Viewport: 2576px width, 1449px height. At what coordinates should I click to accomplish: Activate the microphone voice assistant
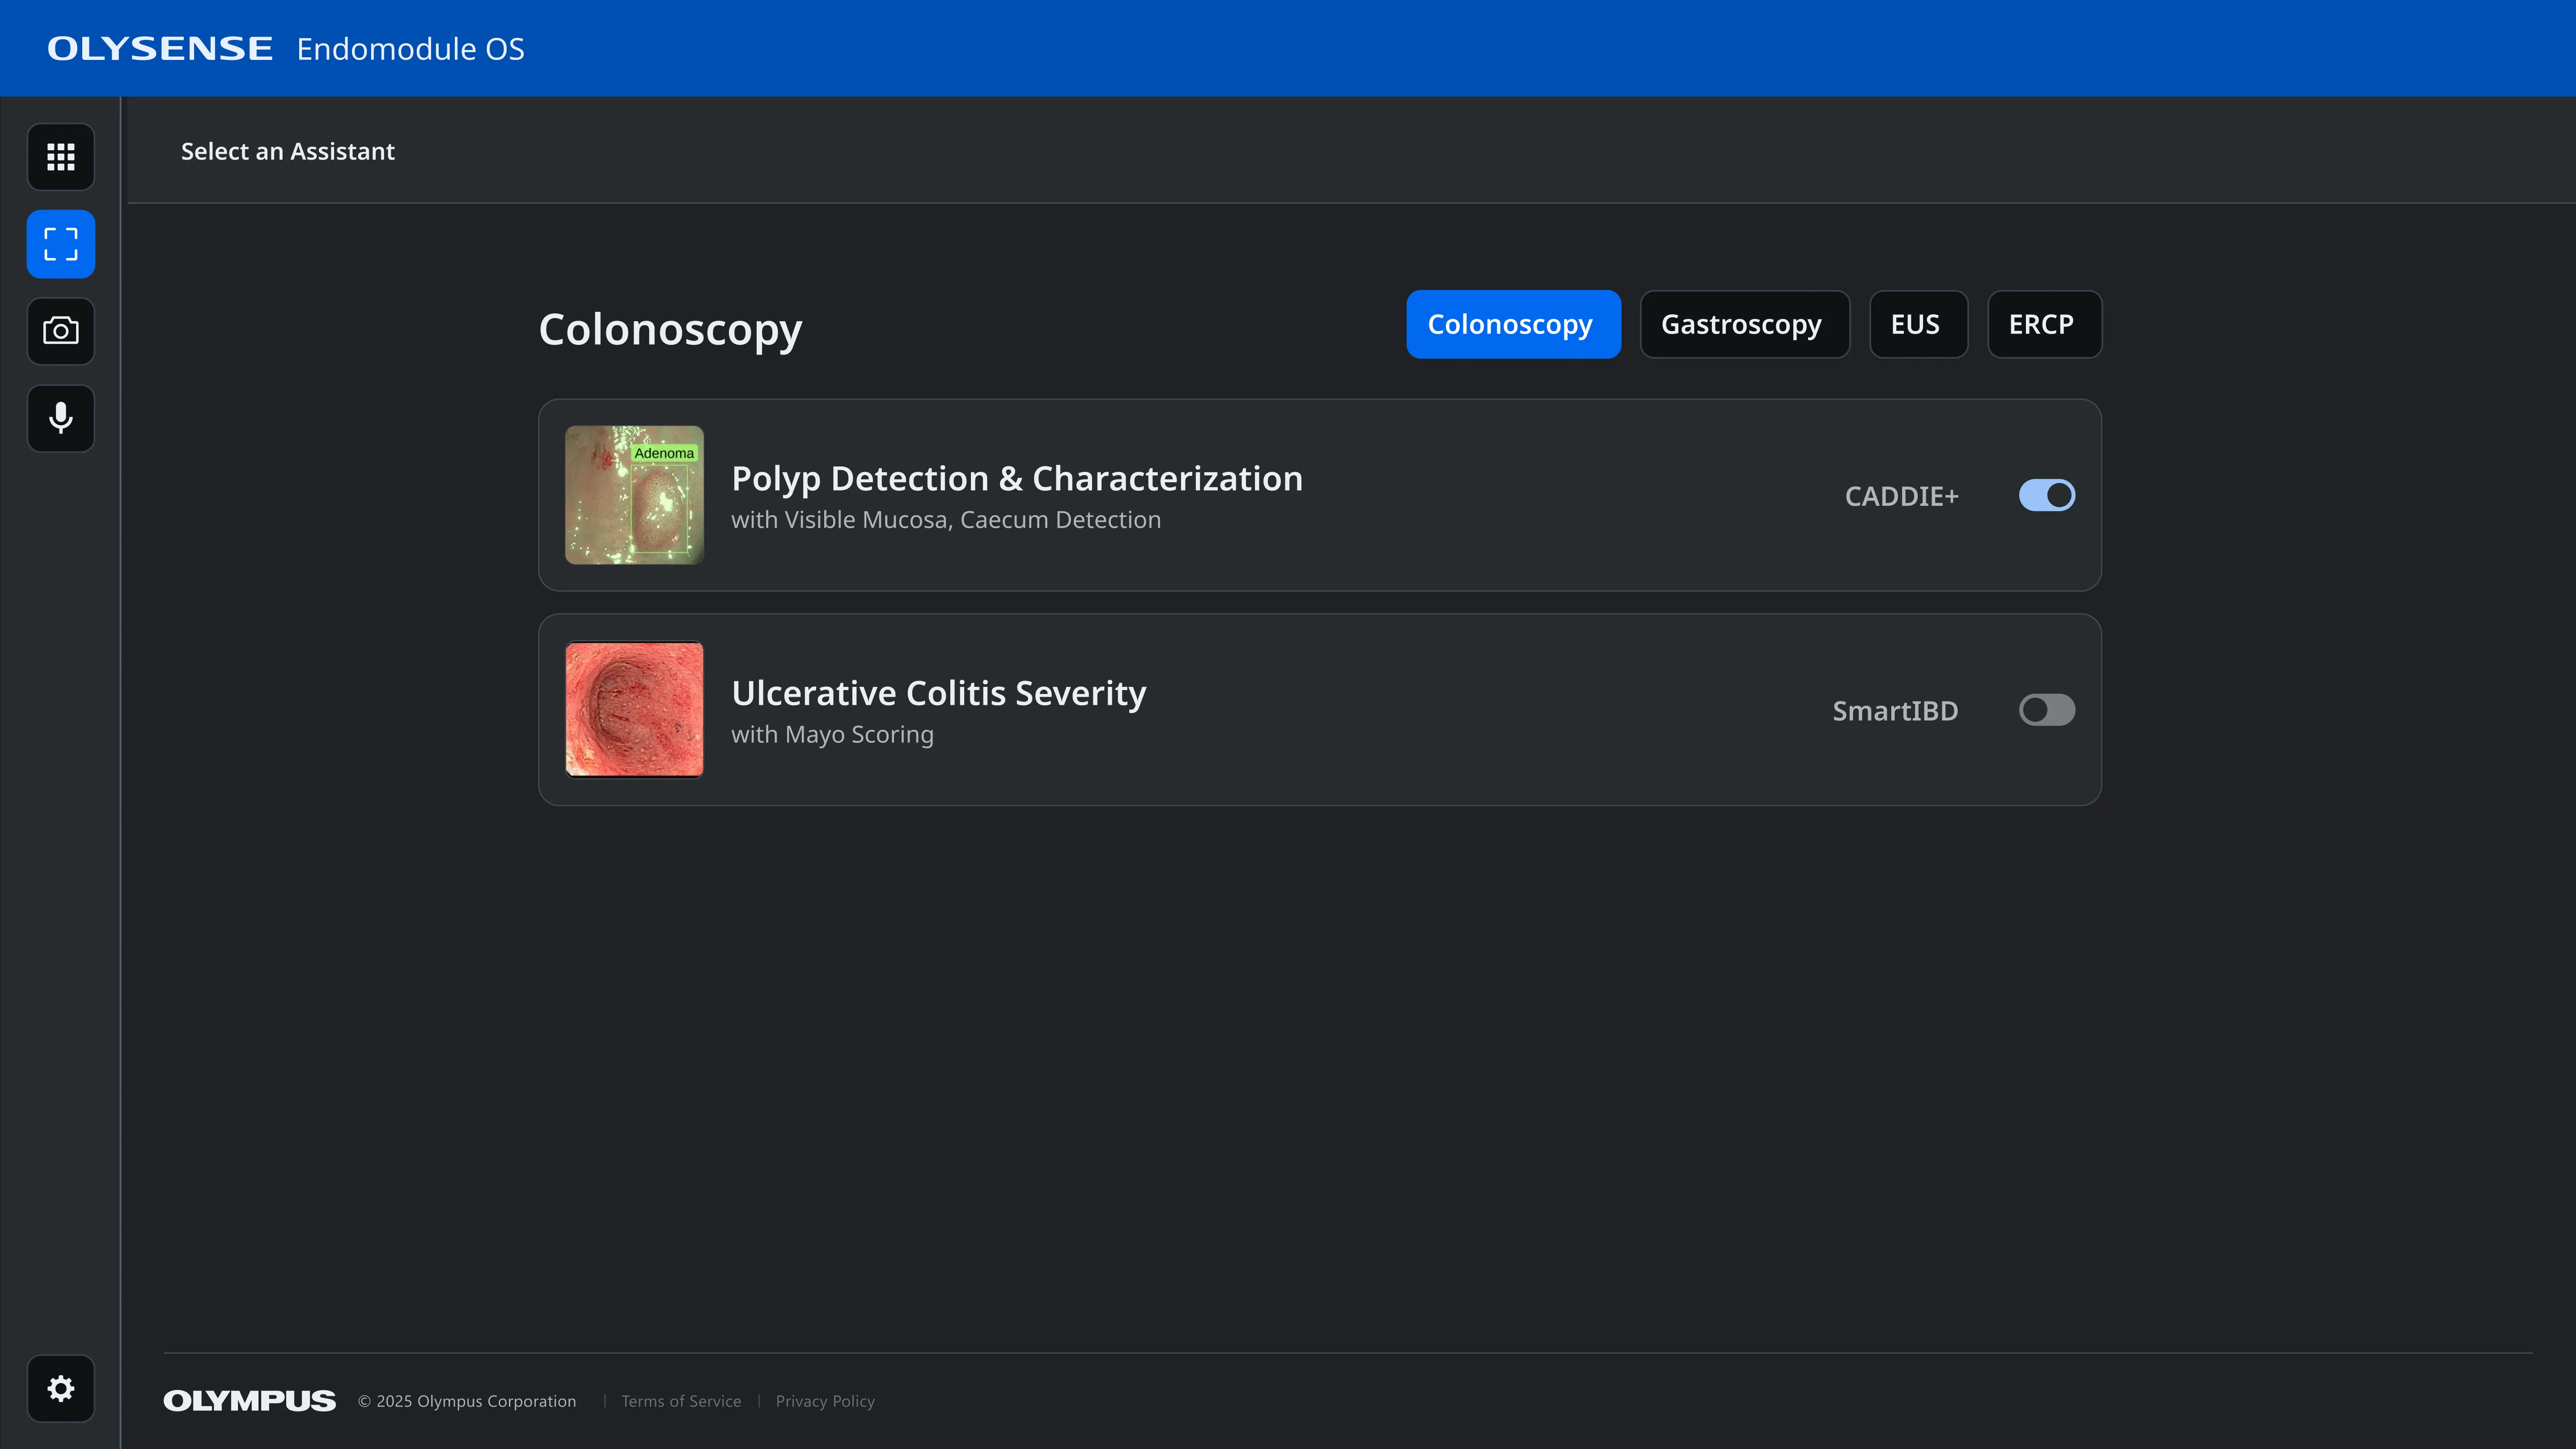(60, 418)
